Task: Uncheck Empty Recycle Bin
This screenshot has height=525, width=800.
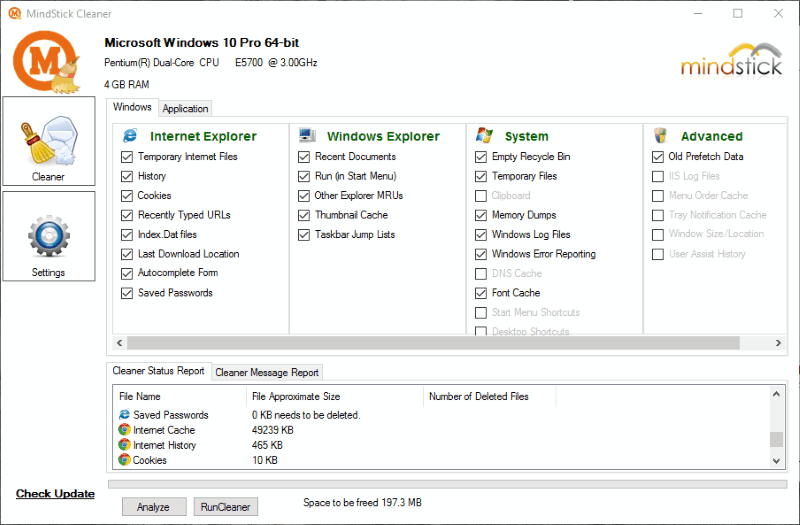Action: (x=481, y=157)
